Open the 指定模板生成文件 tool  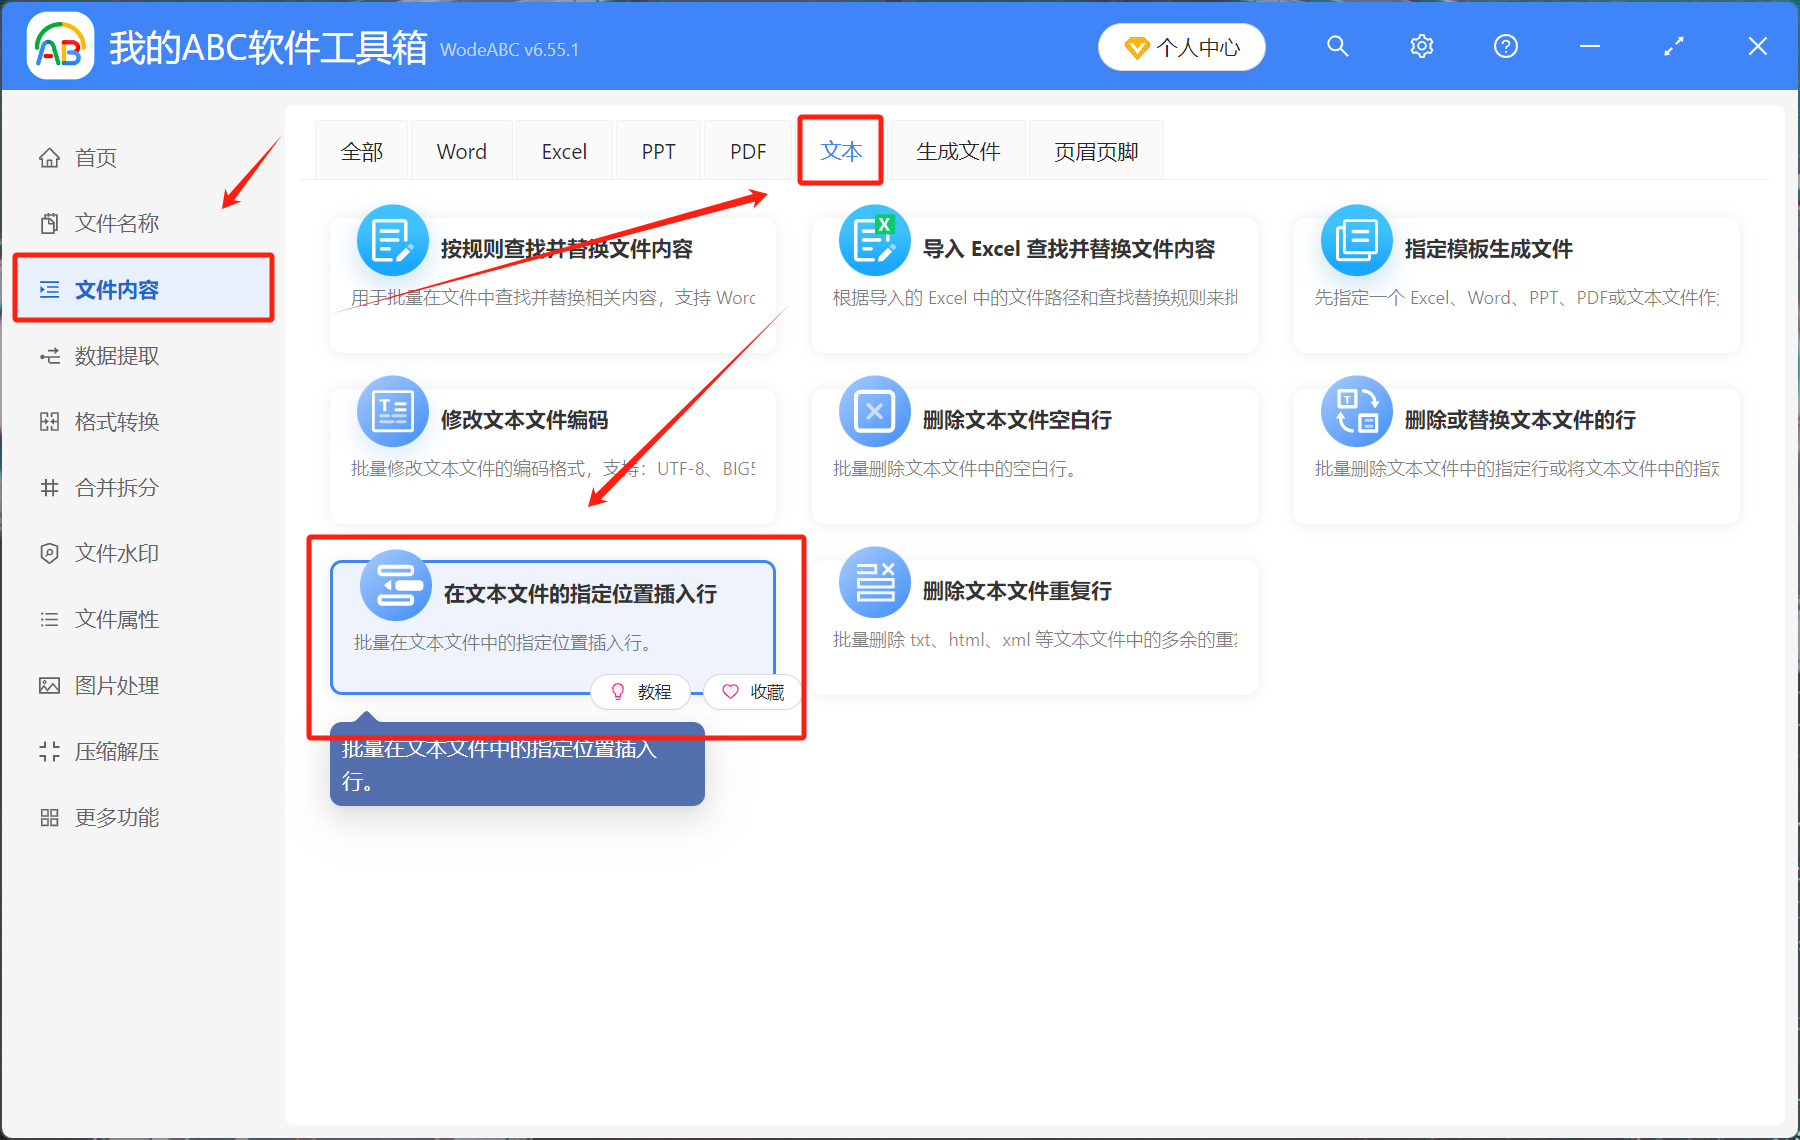tap(1355, 240)
